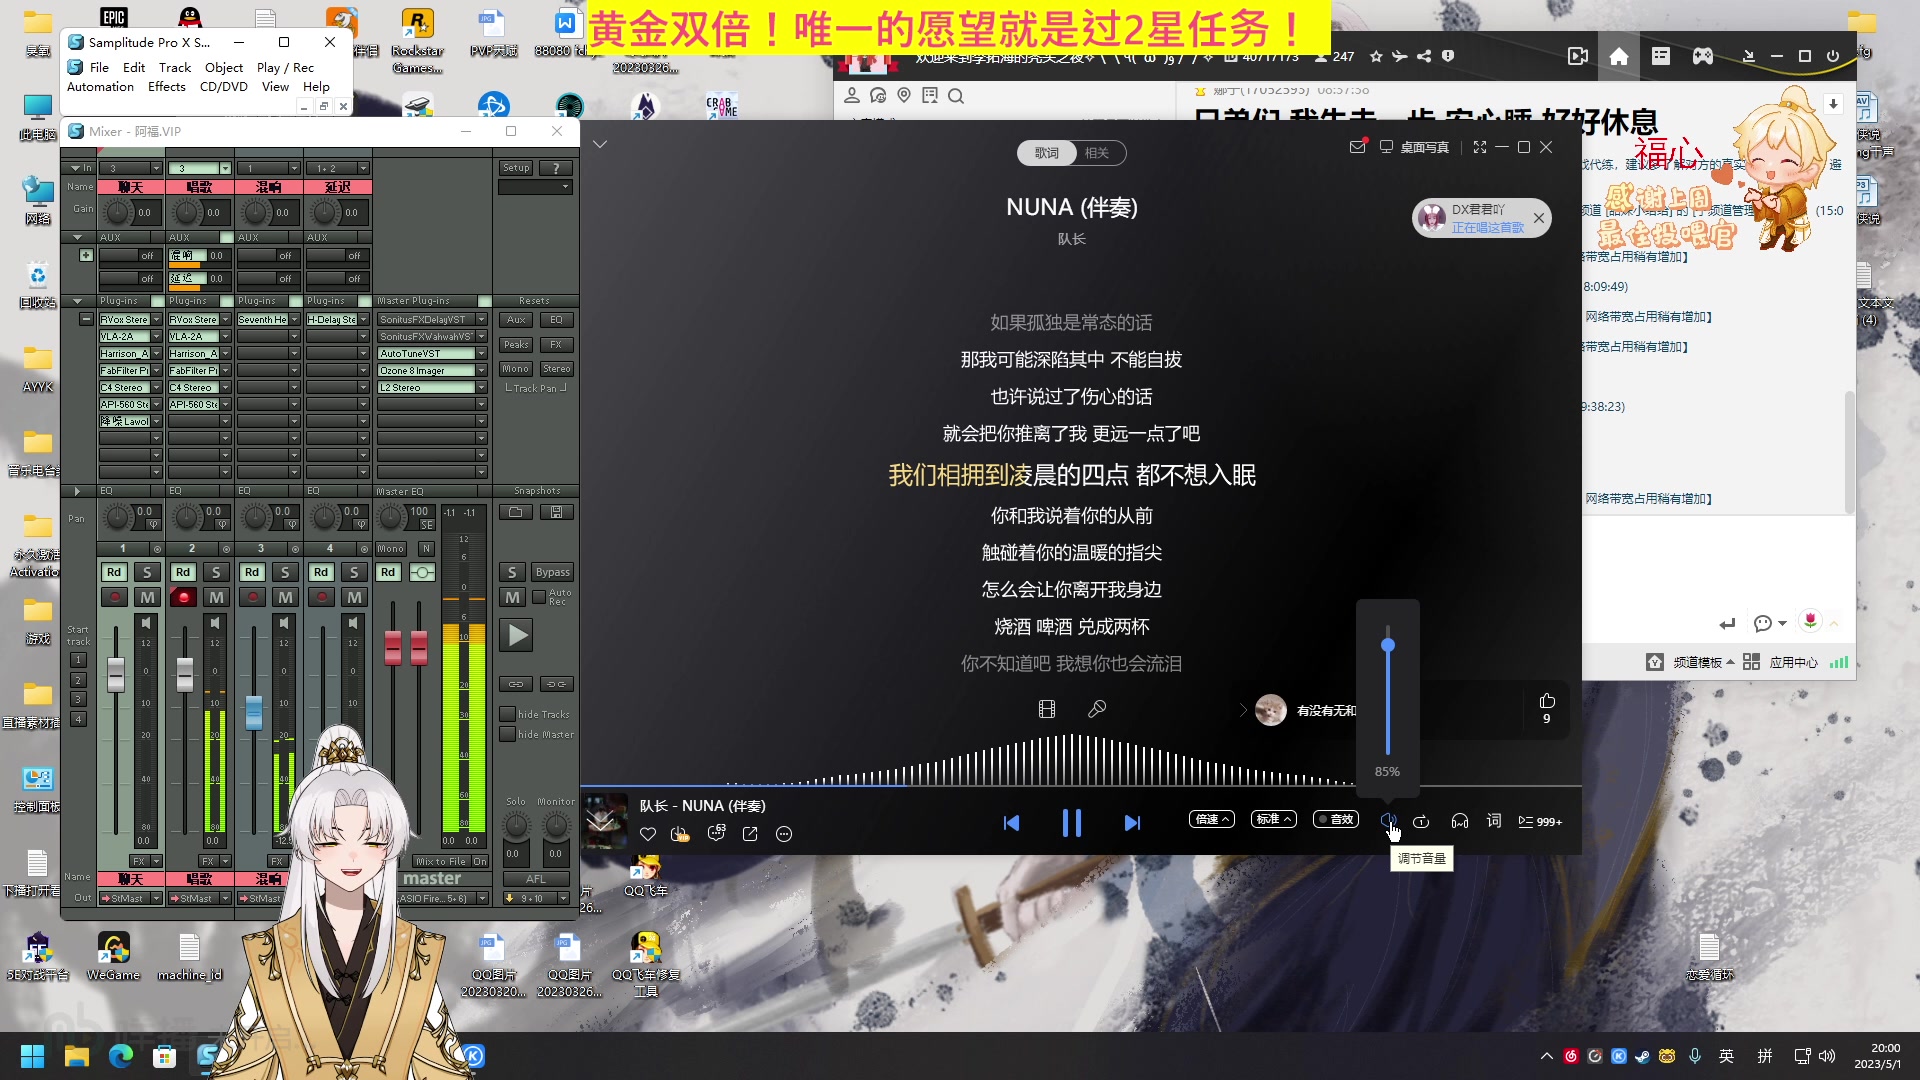
Task: Open 桌面写真 desktop photo mode
Action: pos(1415,147)
